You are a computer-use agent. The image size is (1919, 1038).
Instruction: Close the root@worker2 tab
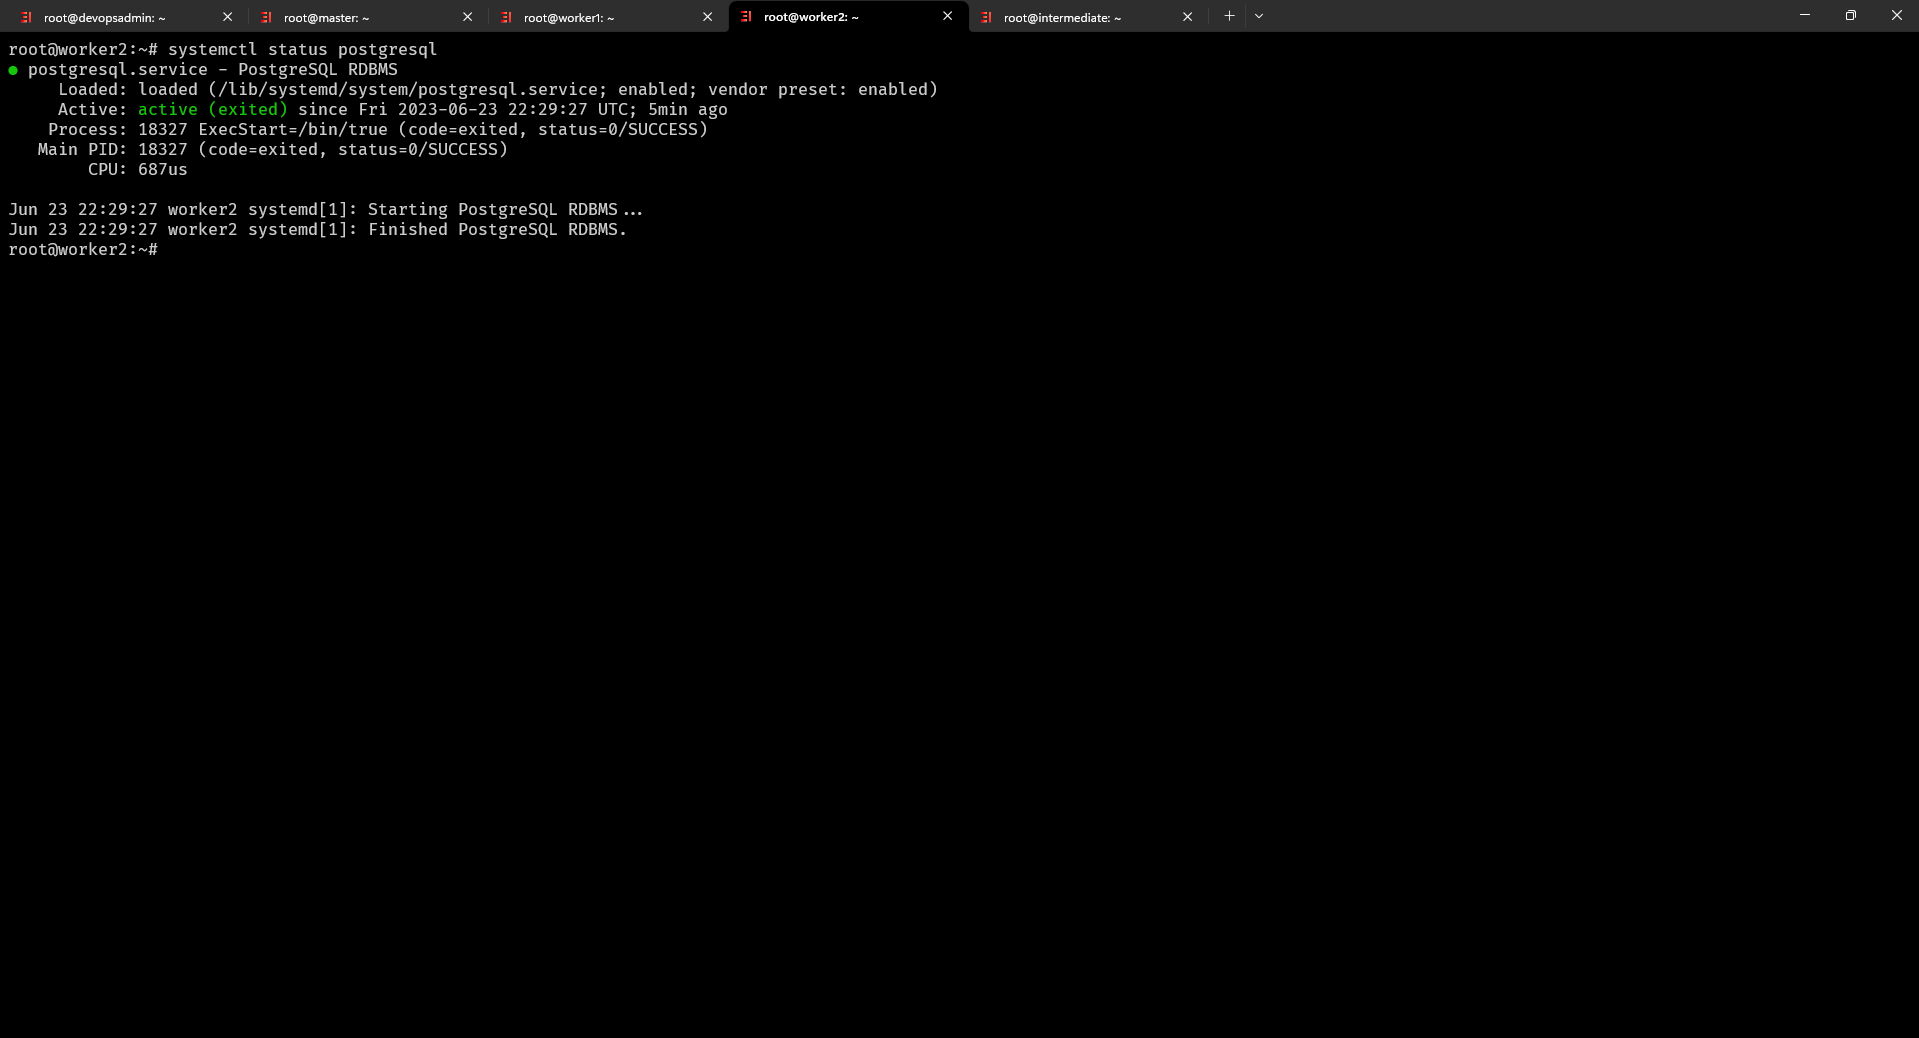(948, 16)
